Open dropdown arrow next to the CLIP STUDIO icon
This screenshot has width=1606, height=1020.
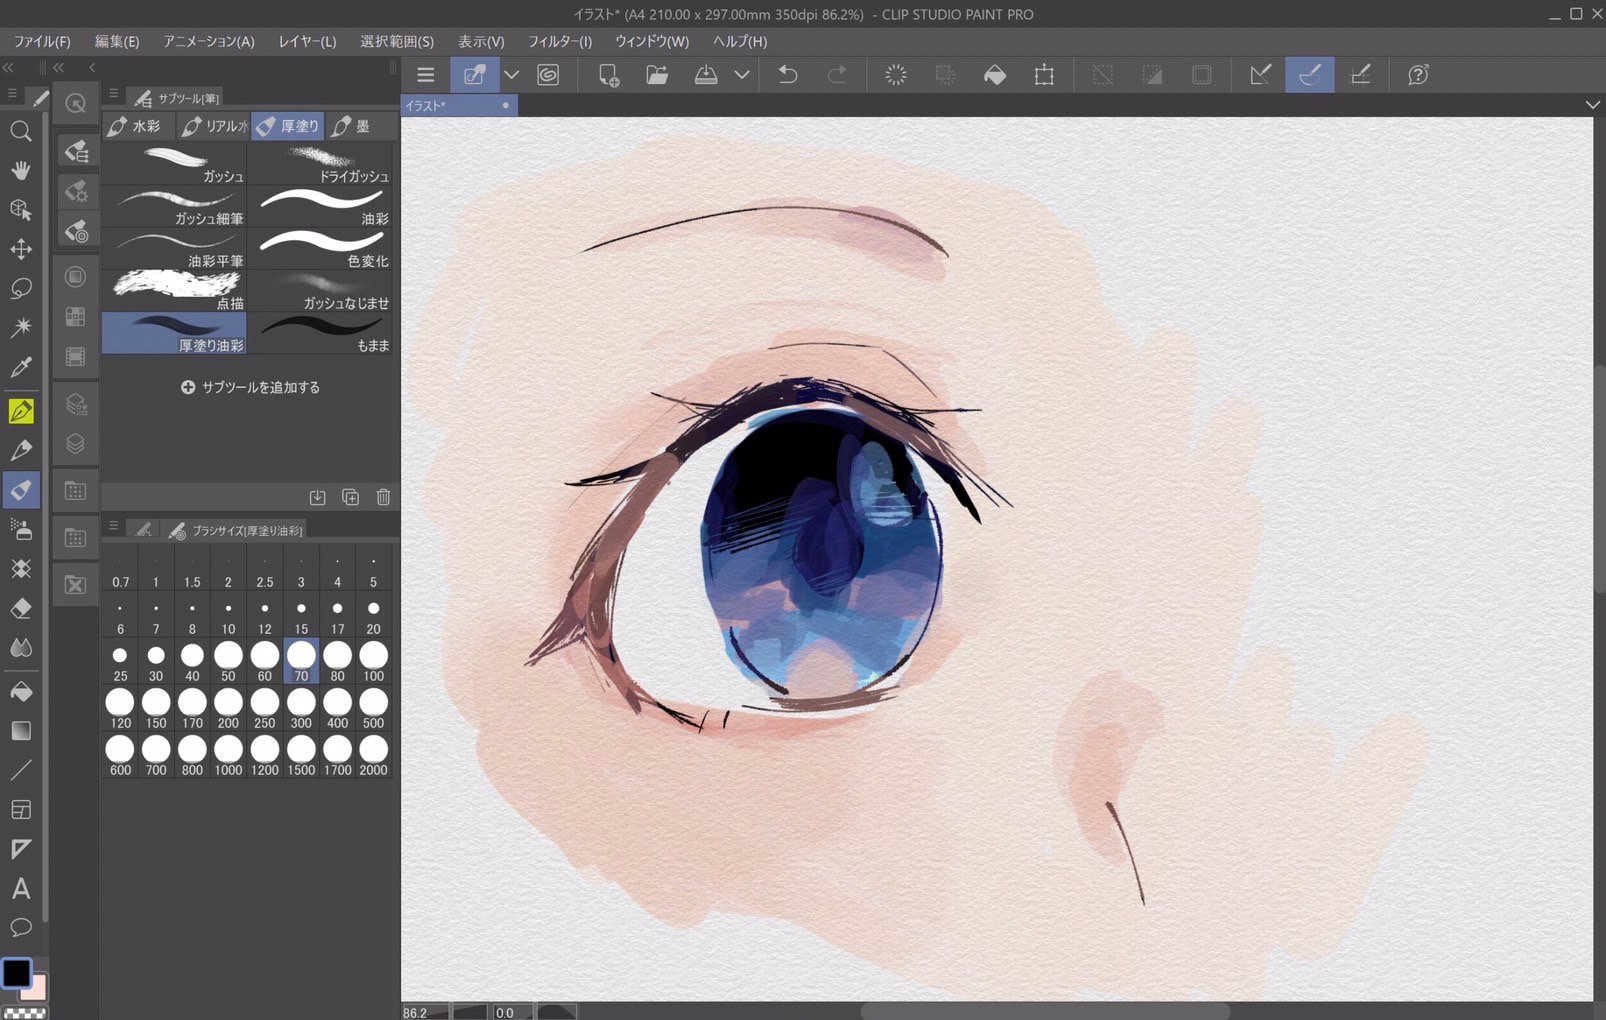pyautogui.click(x=511, y=75)
